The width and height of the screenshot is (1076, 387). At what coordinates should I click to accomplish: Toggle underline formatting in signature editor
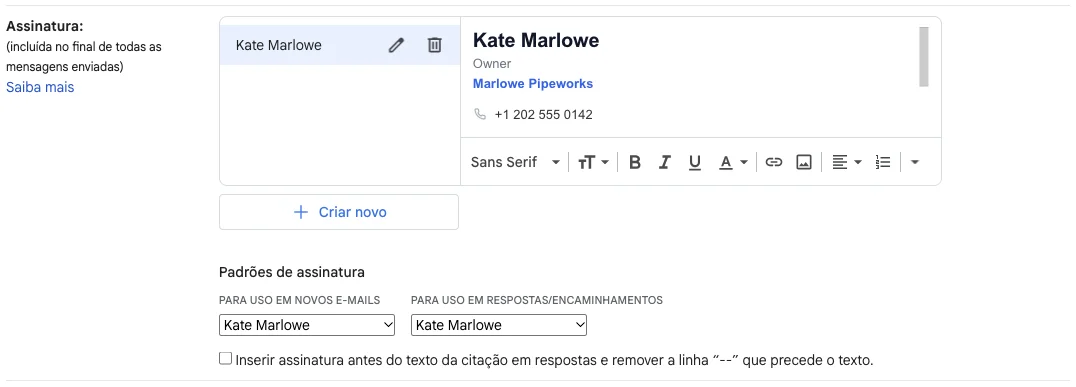click(694, 163)
